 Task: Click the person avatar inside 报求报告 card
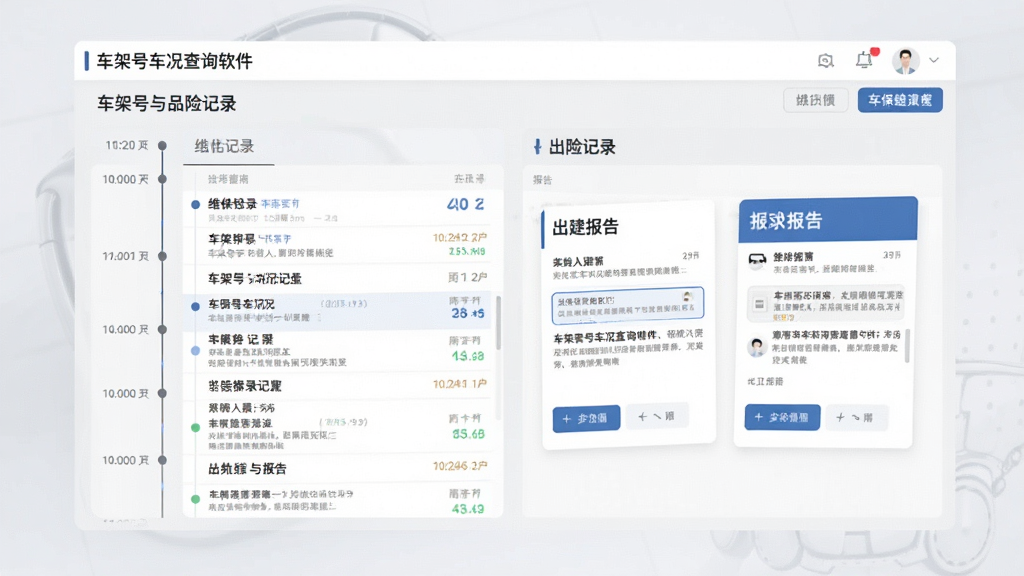coord(757,347)
